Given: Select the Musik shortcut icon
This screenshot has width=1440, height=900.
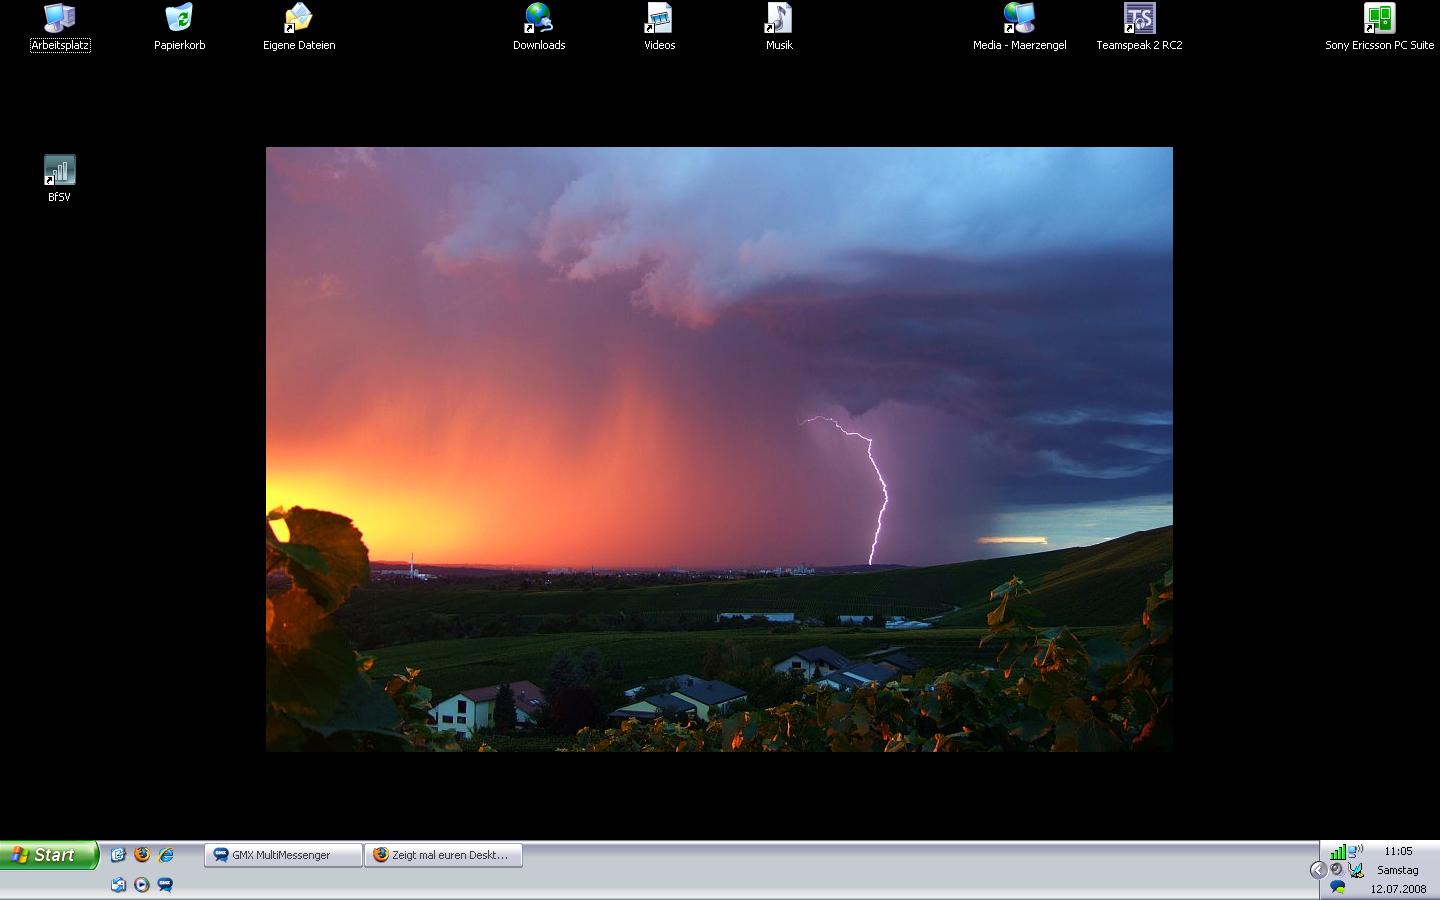Looking at the screenshot, I should coord(779,27).
